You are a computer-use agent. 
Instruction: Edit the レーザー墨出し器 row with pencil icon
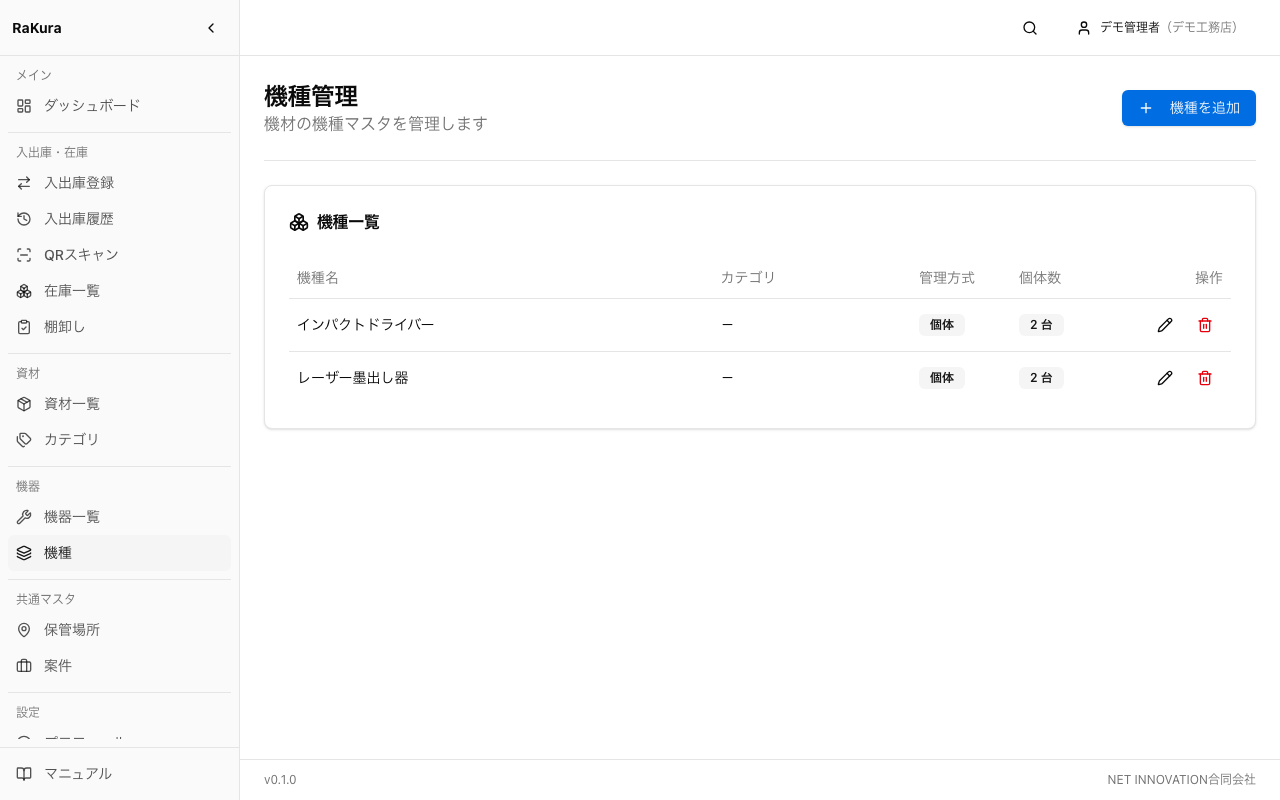click(x=1165, y=378)
